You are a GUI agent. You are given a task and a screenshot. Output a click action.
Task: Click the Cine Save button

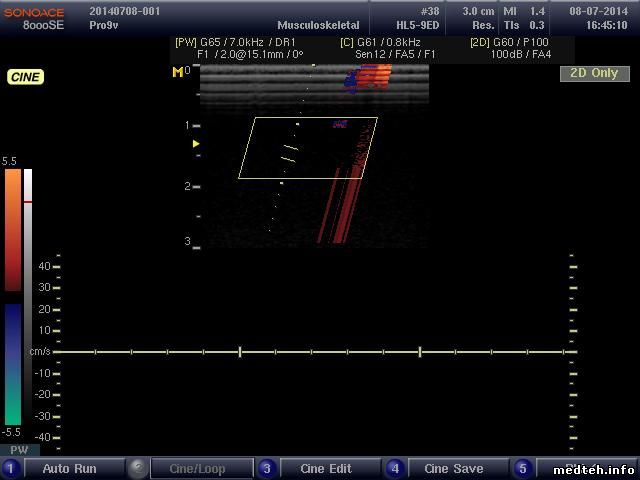(453, 468)
